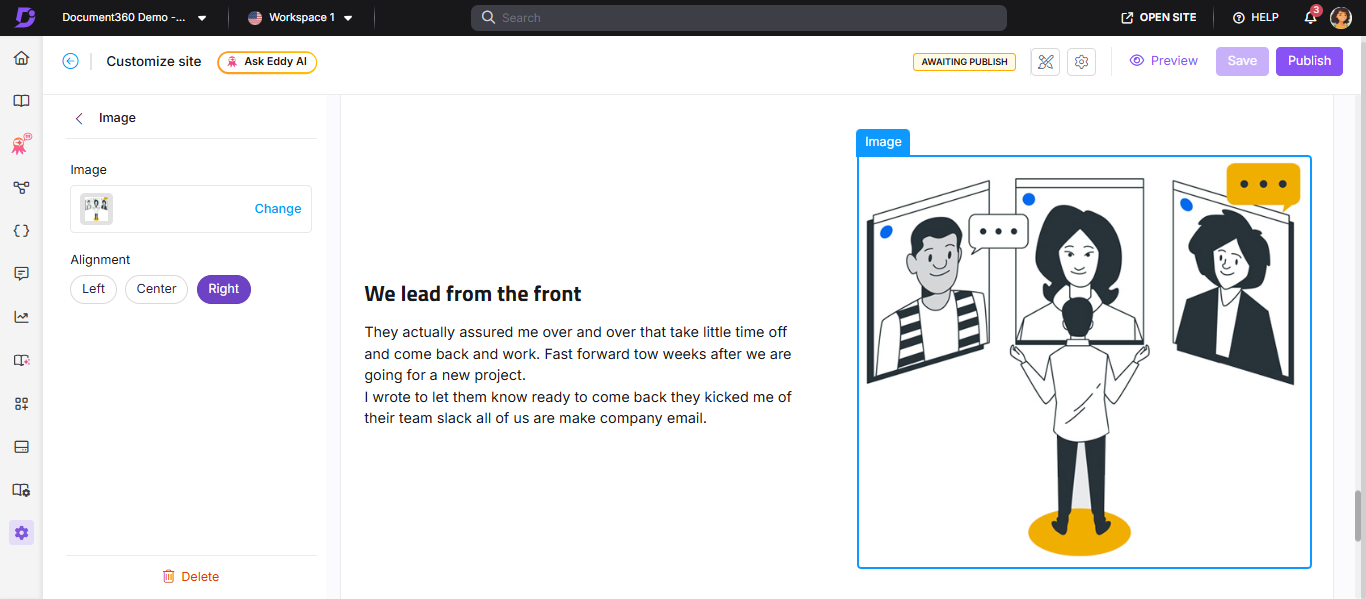1366x599 pixels.
Task: Set image alignment to Right
Action: [224, 289]
